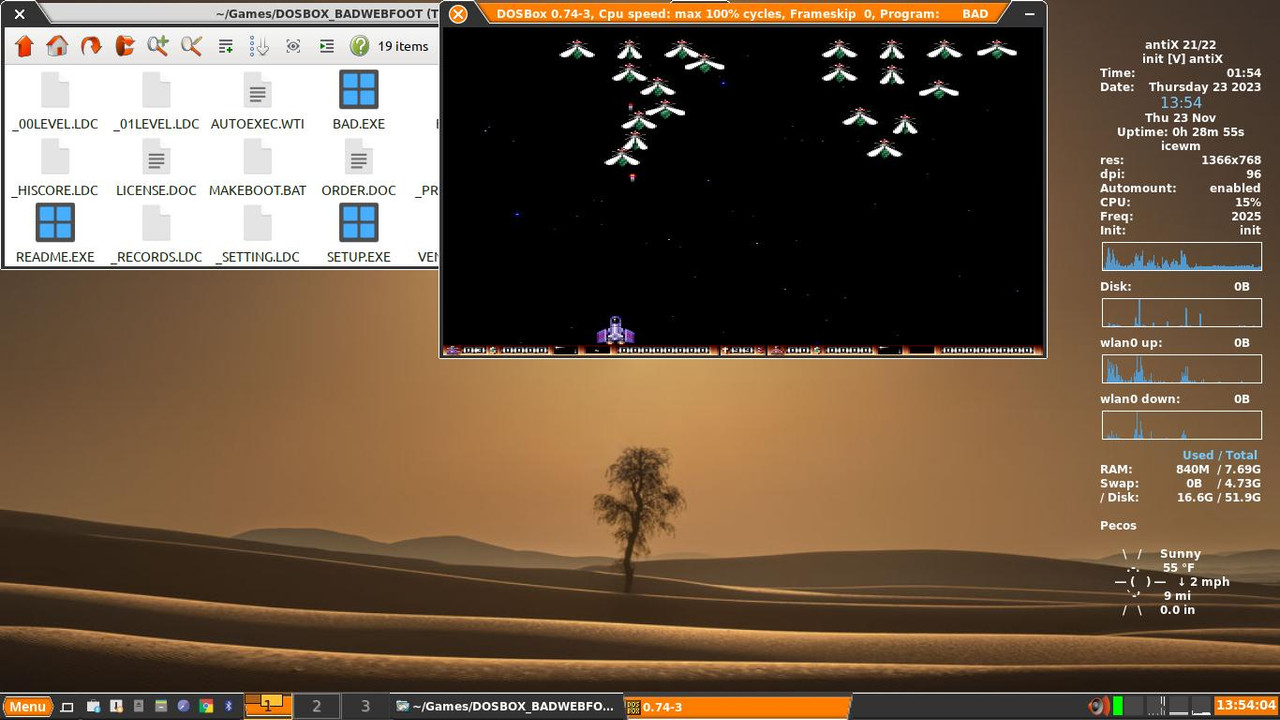Select the SETUP.EXE executable icon
This screenshot has width=1280, height=720.
(359, 223)
